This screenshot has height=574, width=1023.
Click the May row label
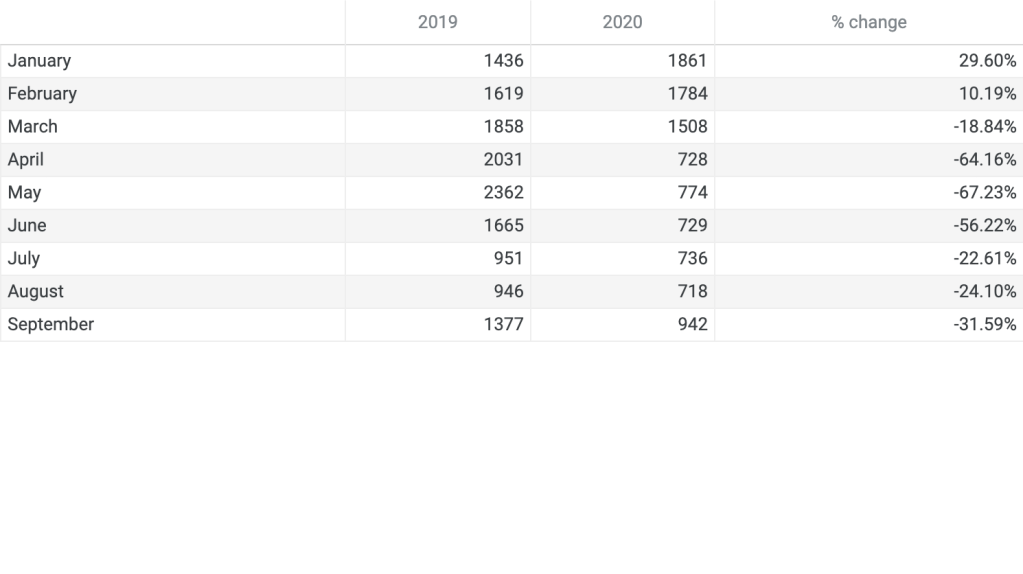(24, 193)
